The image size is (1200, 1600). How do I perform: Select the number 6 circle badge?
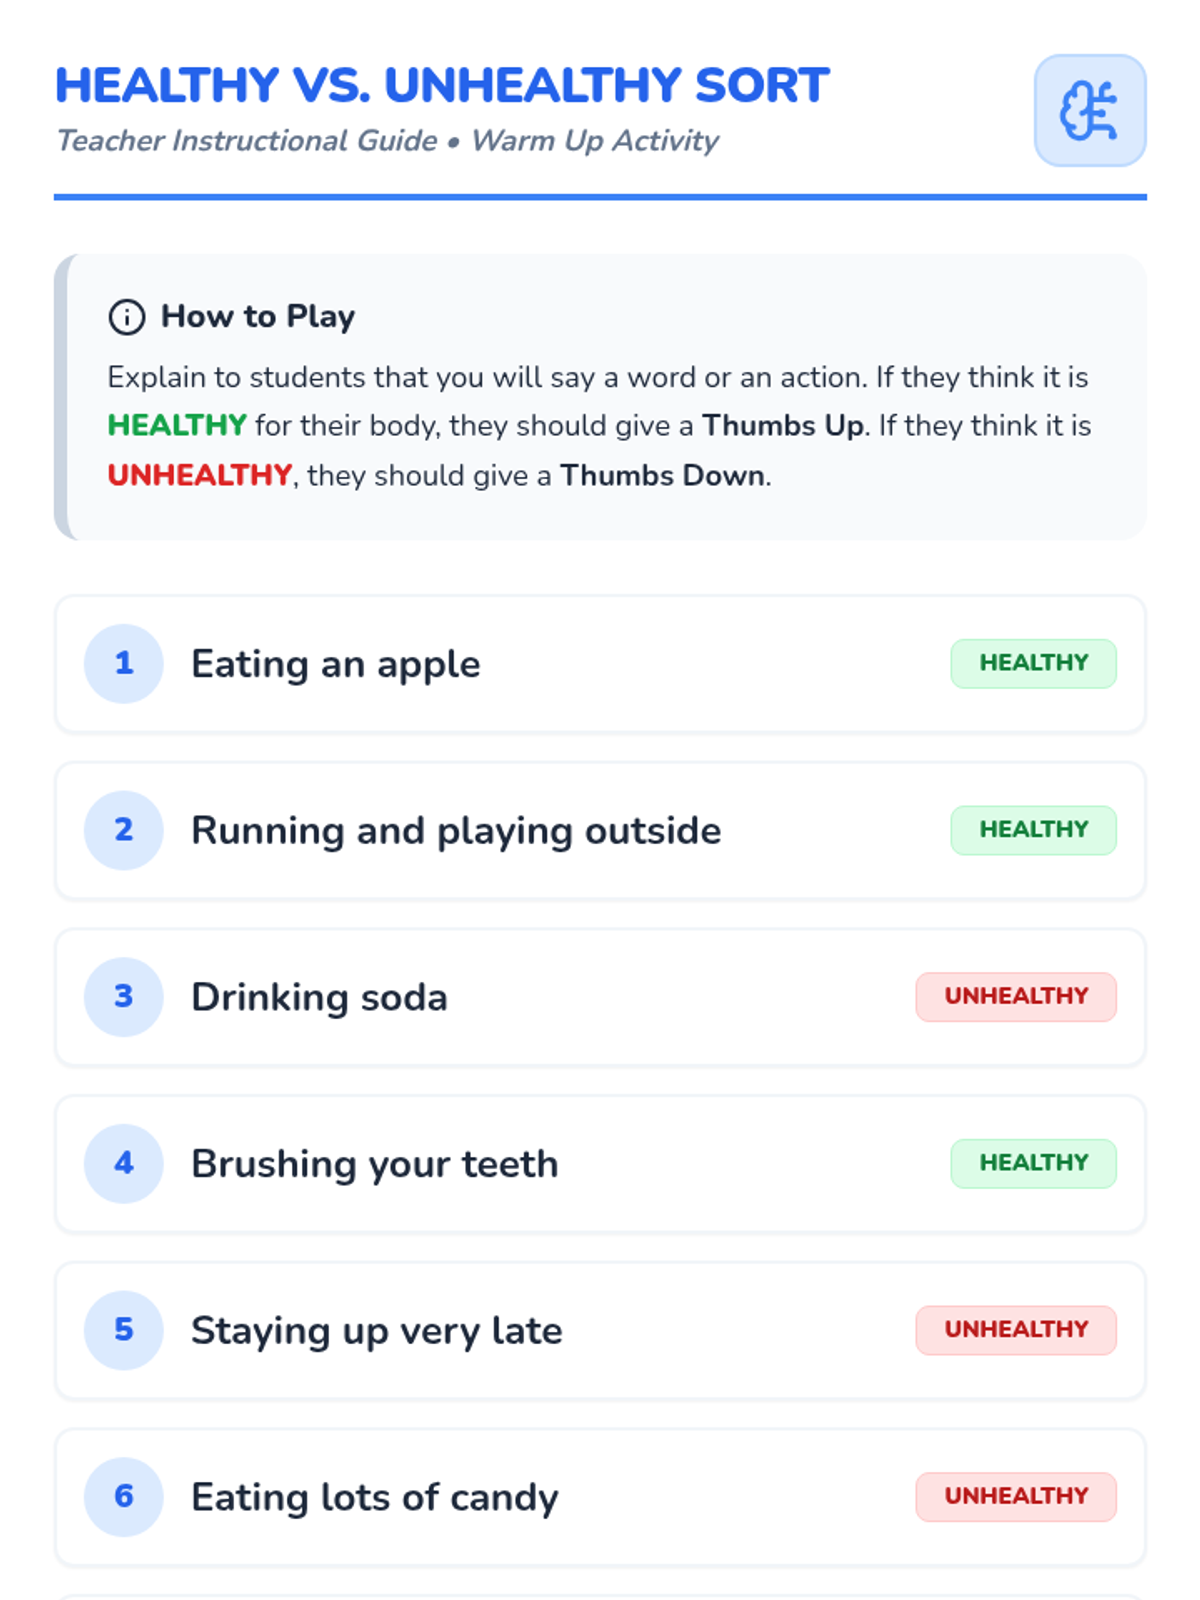point(124,1497)
